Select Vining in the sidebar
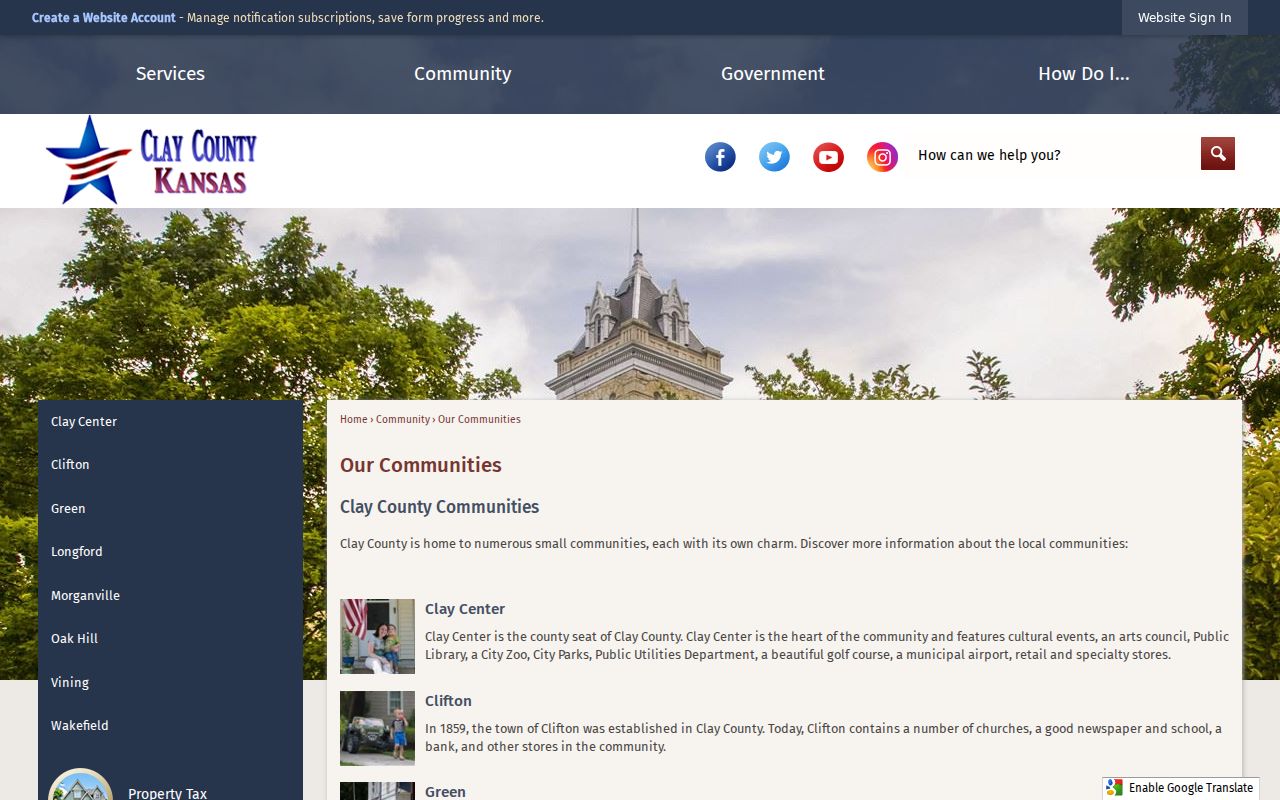 click(170, 683)
